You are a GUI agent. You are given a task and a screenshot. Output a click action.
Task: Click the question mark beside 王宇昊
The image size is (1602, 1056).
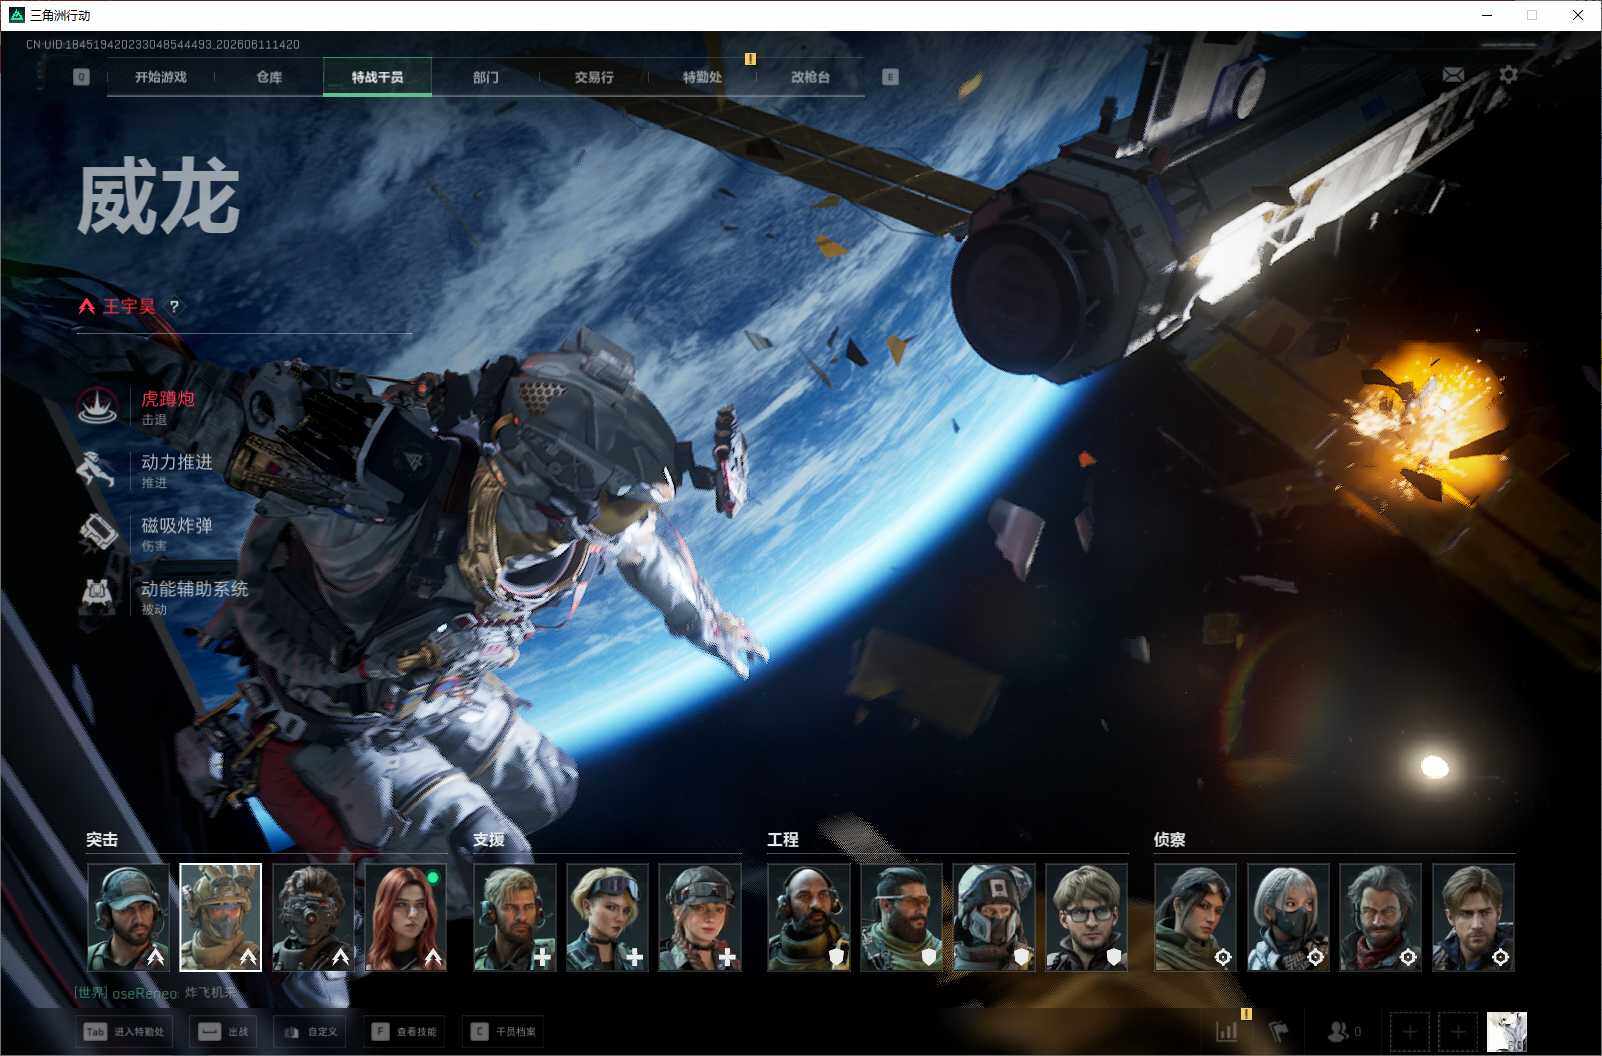(x=174, y=307)
